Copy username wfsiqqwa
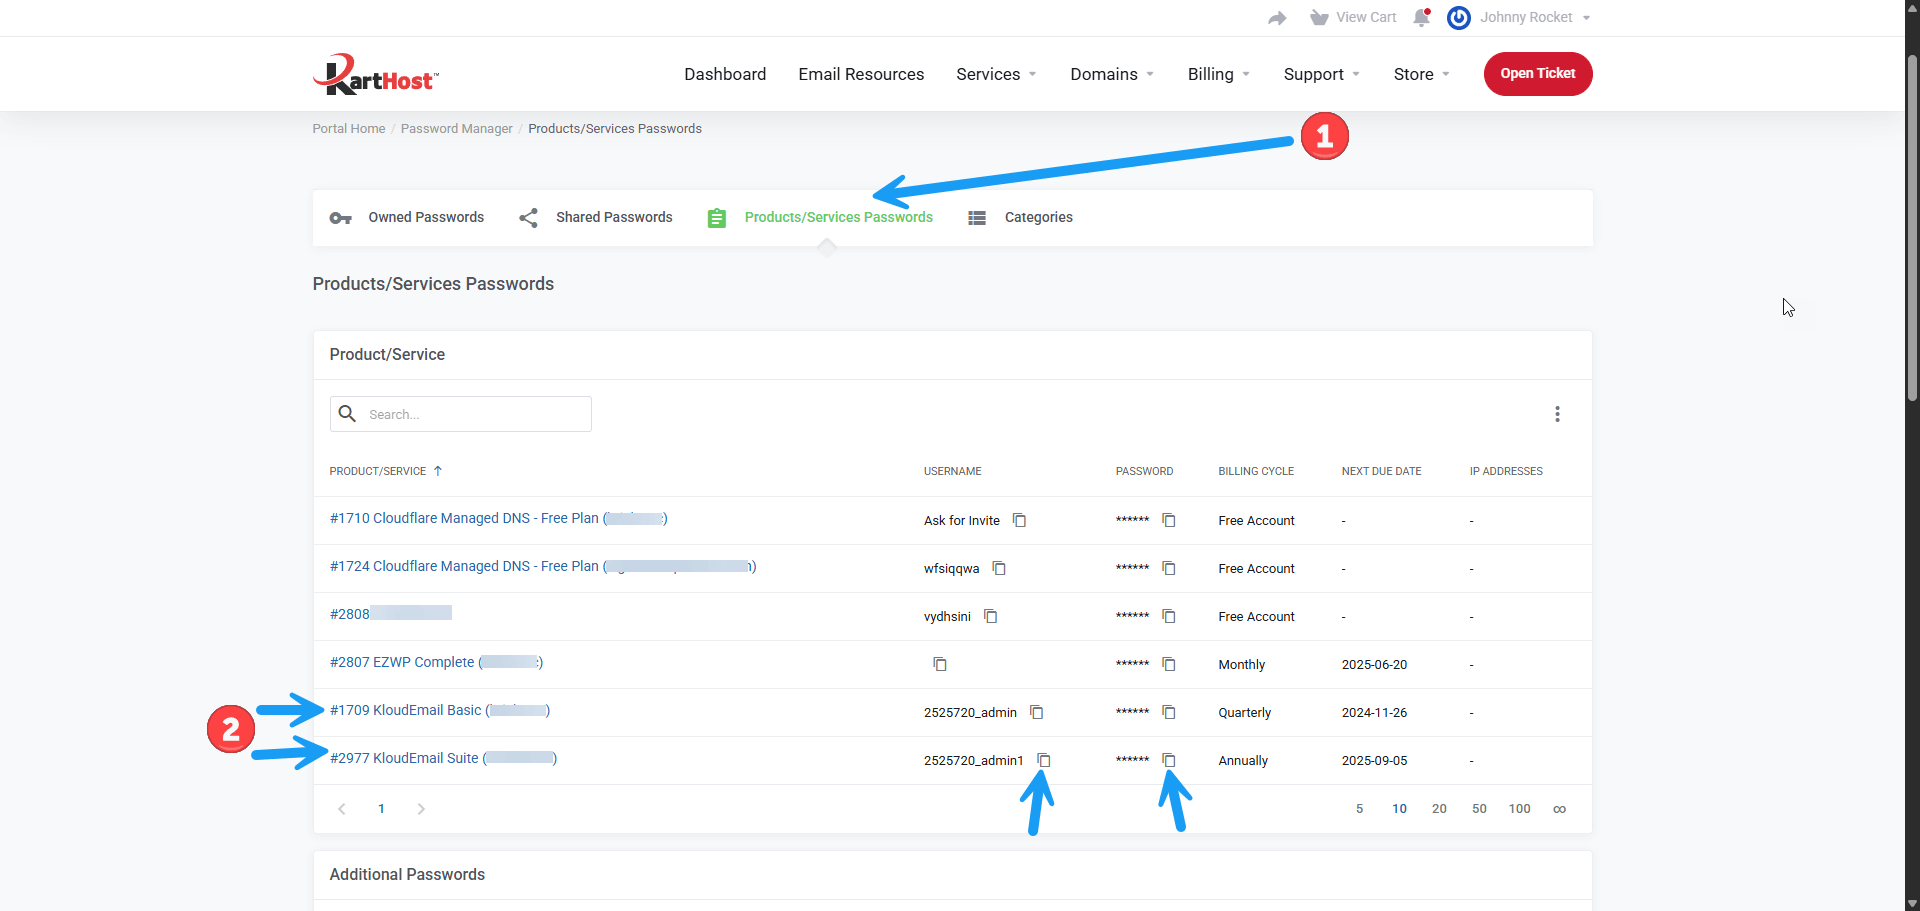Viewport: 1920px width, 911px height. [x=998, y=568]
